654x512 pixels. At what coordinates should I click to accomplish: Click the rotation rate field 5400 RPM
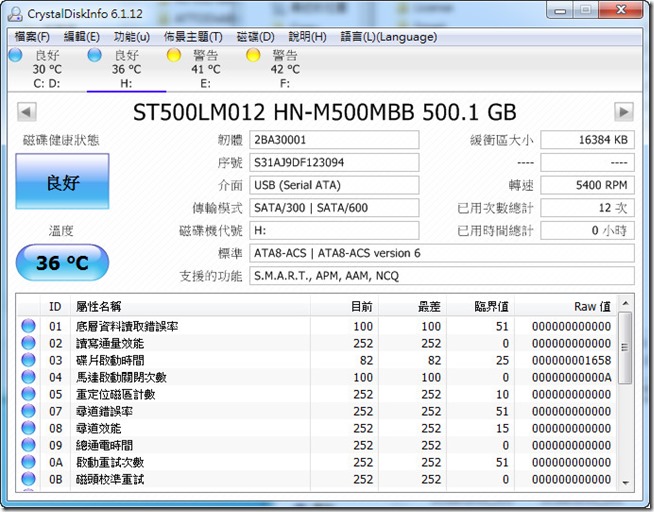pos(587,185)
